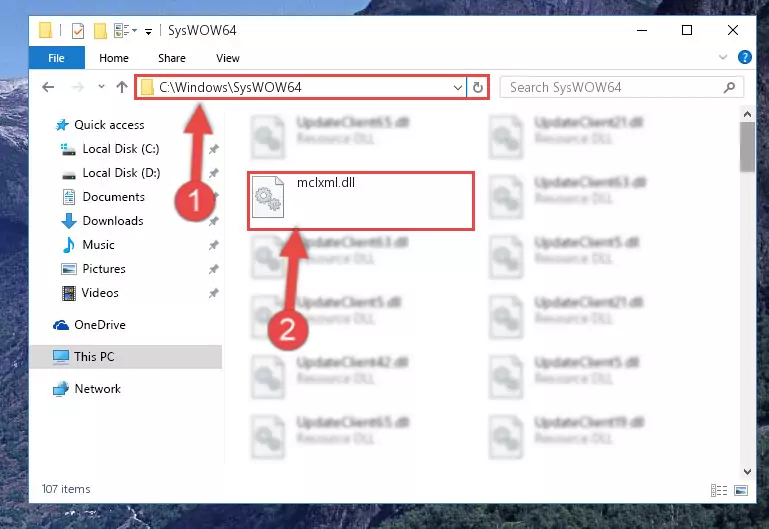This screenshot has height=529, width=769.
Task: Click the Search SysWOW64 box
Action: (x=621, y=87)
